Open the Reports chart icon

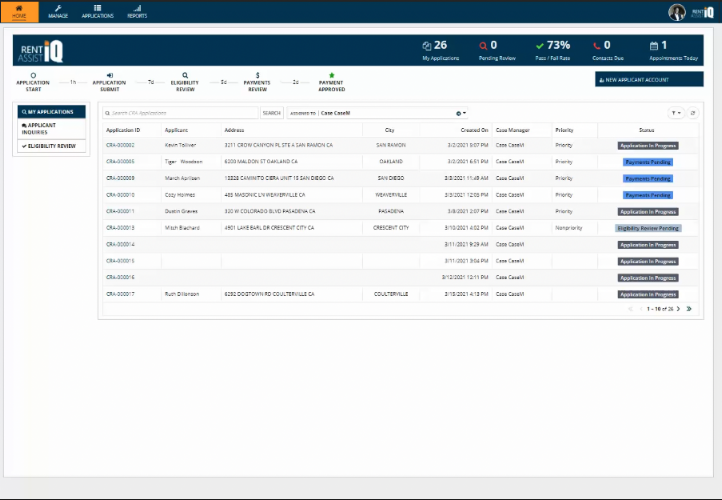(x=137, y=11)
